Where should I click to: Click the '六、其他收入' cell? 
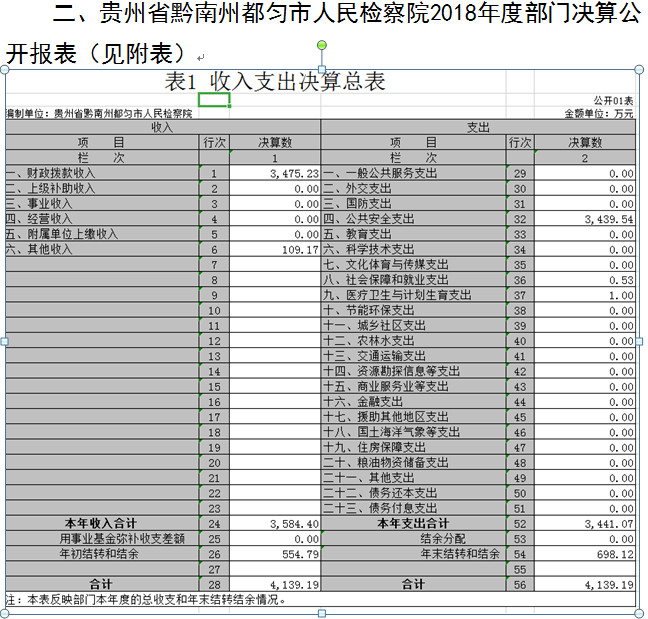[x=102, y=250]
